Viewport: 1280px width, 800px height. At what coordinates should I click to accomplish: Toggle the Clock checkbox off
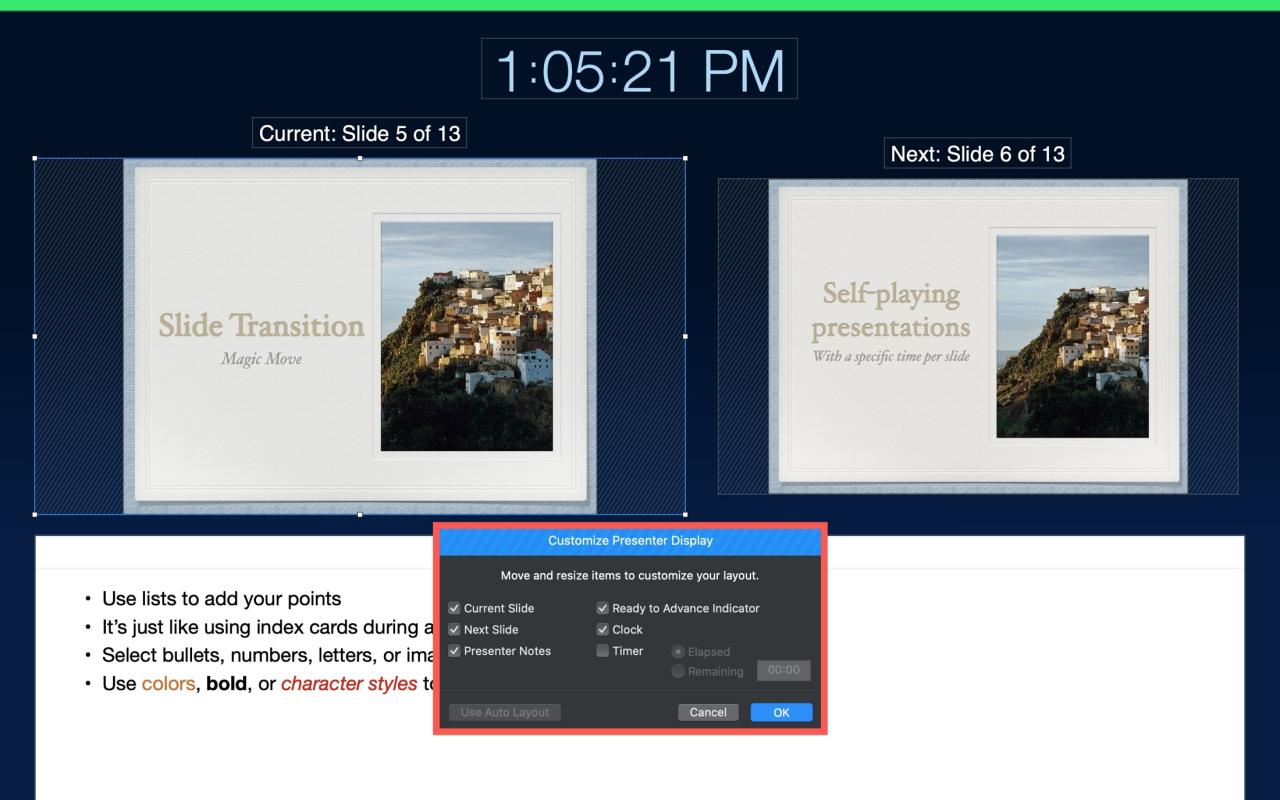click(603, 630)
